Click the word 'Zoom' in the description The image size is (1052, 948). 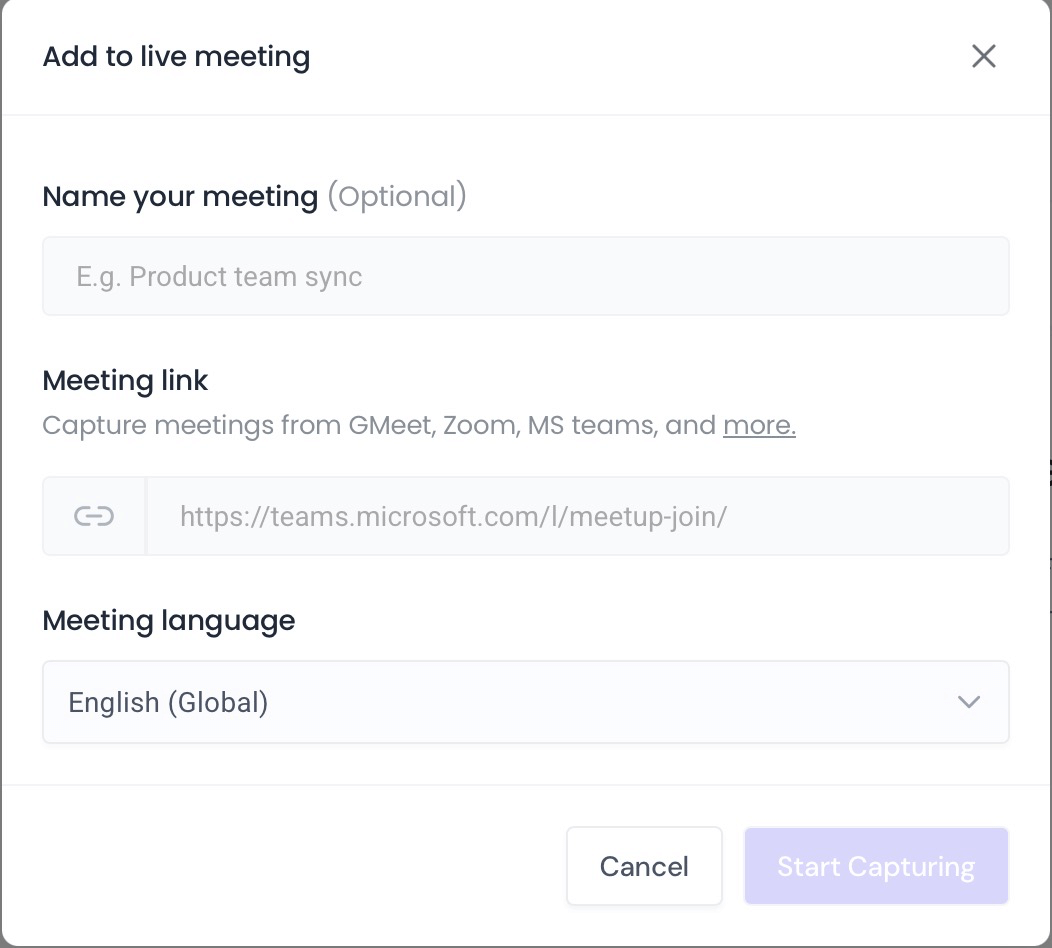[x=479, y=426]
